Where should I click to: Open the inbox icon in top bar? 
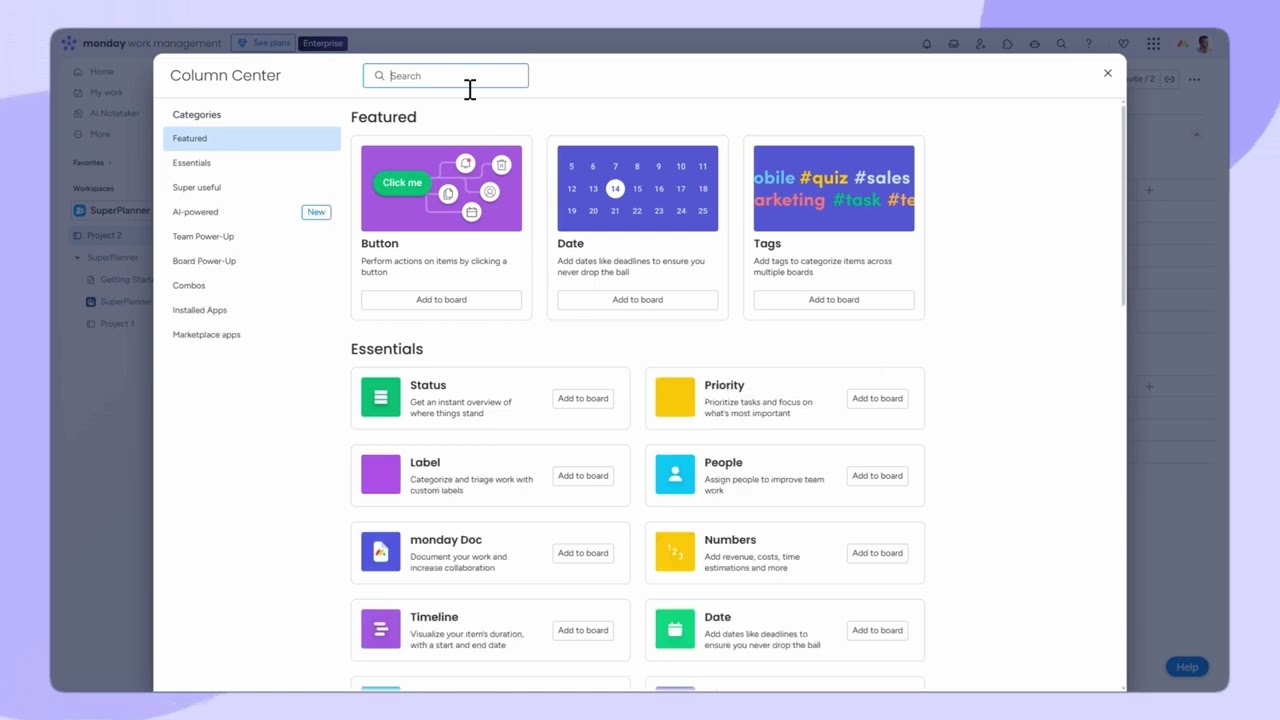pos(953,44)
